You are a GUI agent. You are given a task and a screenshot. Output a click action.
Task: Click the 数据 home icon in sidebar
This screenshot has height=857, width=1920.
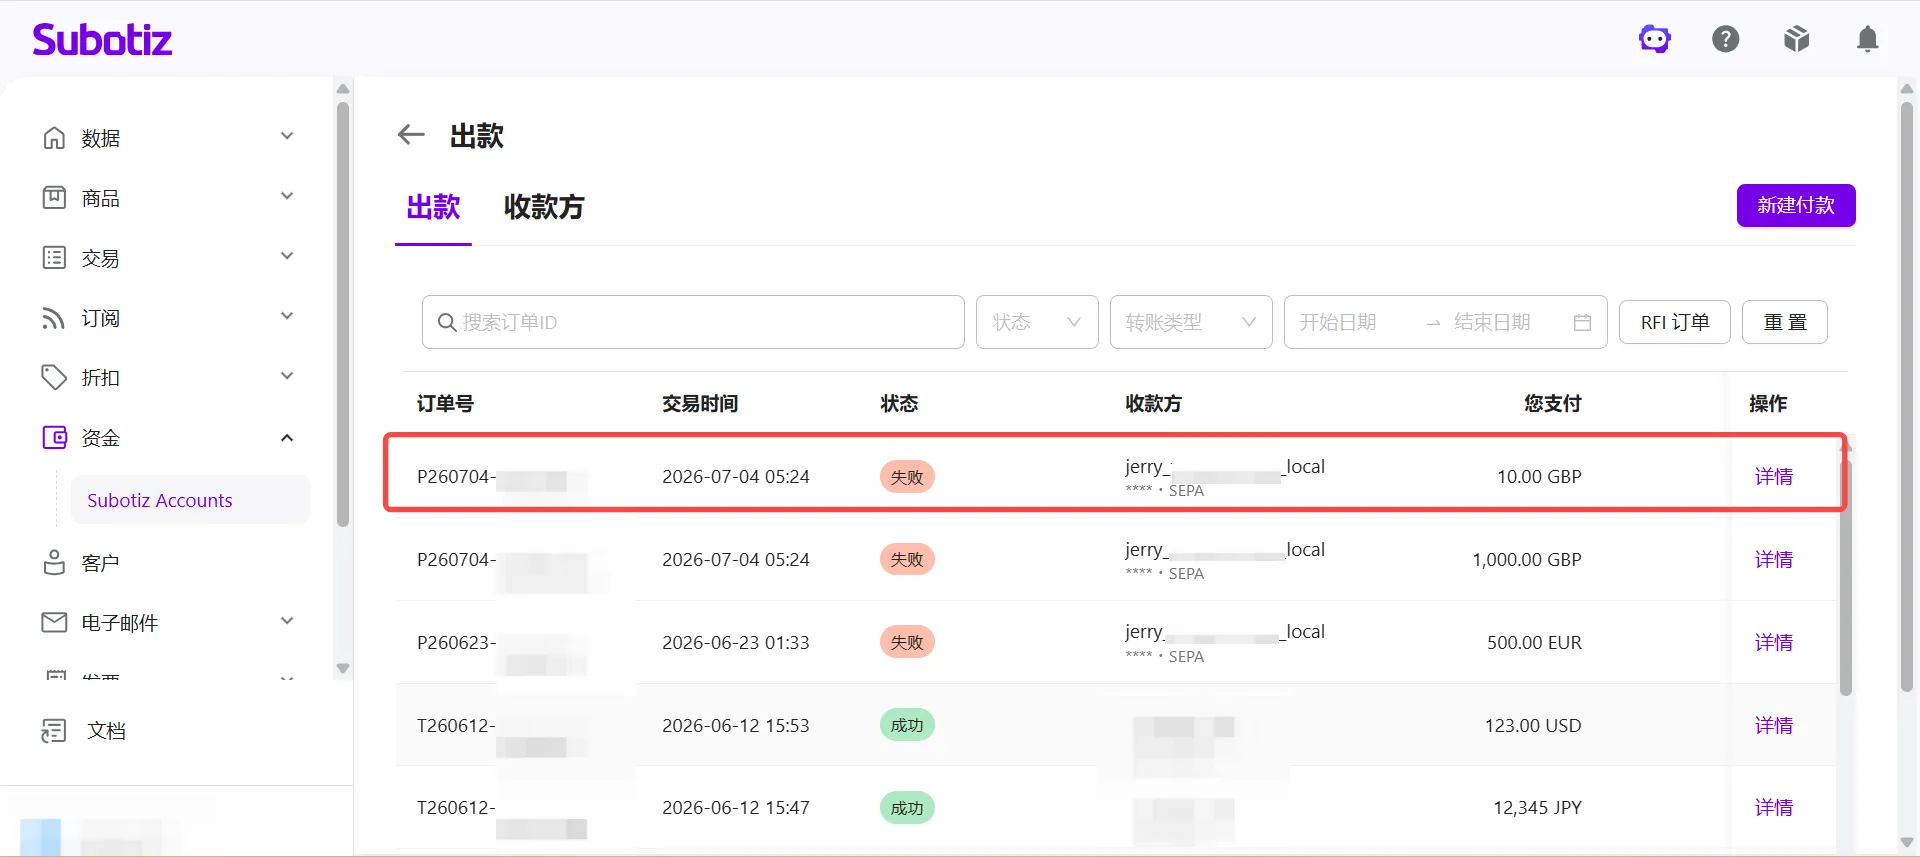coord(54,137)
